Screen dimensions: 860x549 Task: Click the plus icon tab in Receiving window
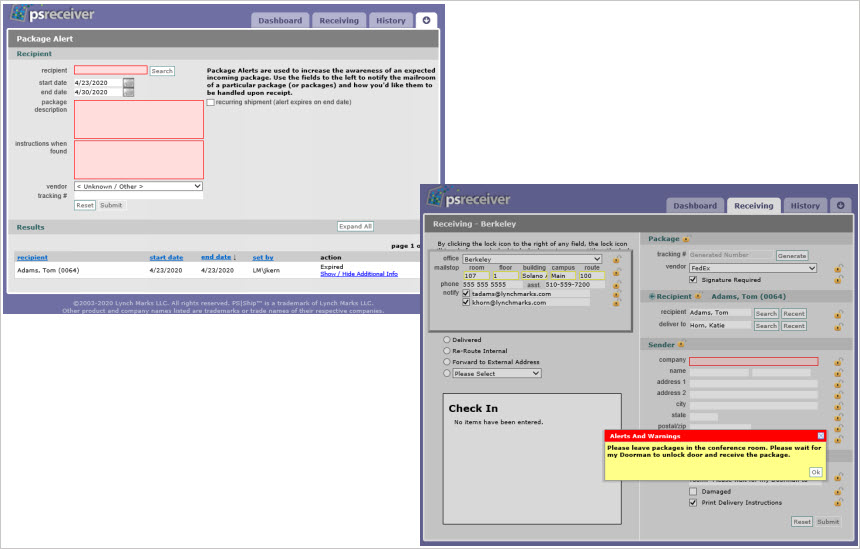(x=840, y=205)
